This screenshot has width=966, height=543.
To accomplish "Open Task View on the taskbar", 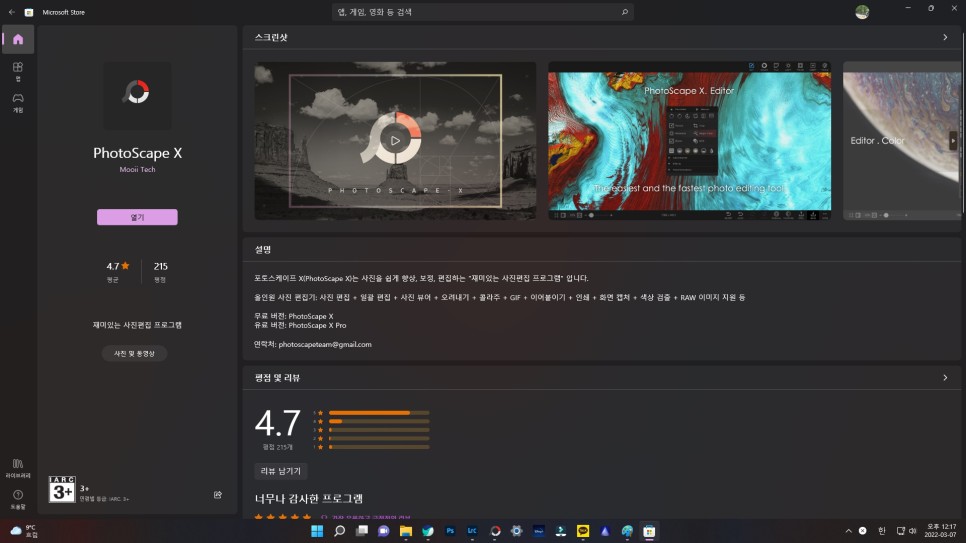I will (x=362, y=531).
